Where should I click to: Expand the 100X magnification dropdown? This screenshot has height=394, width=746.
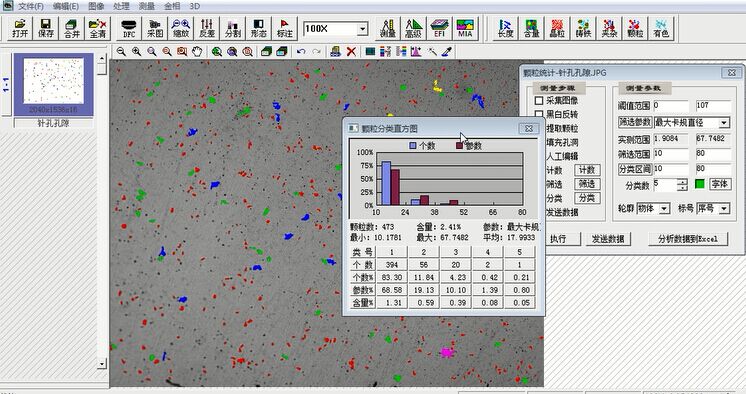pos(362,29)
